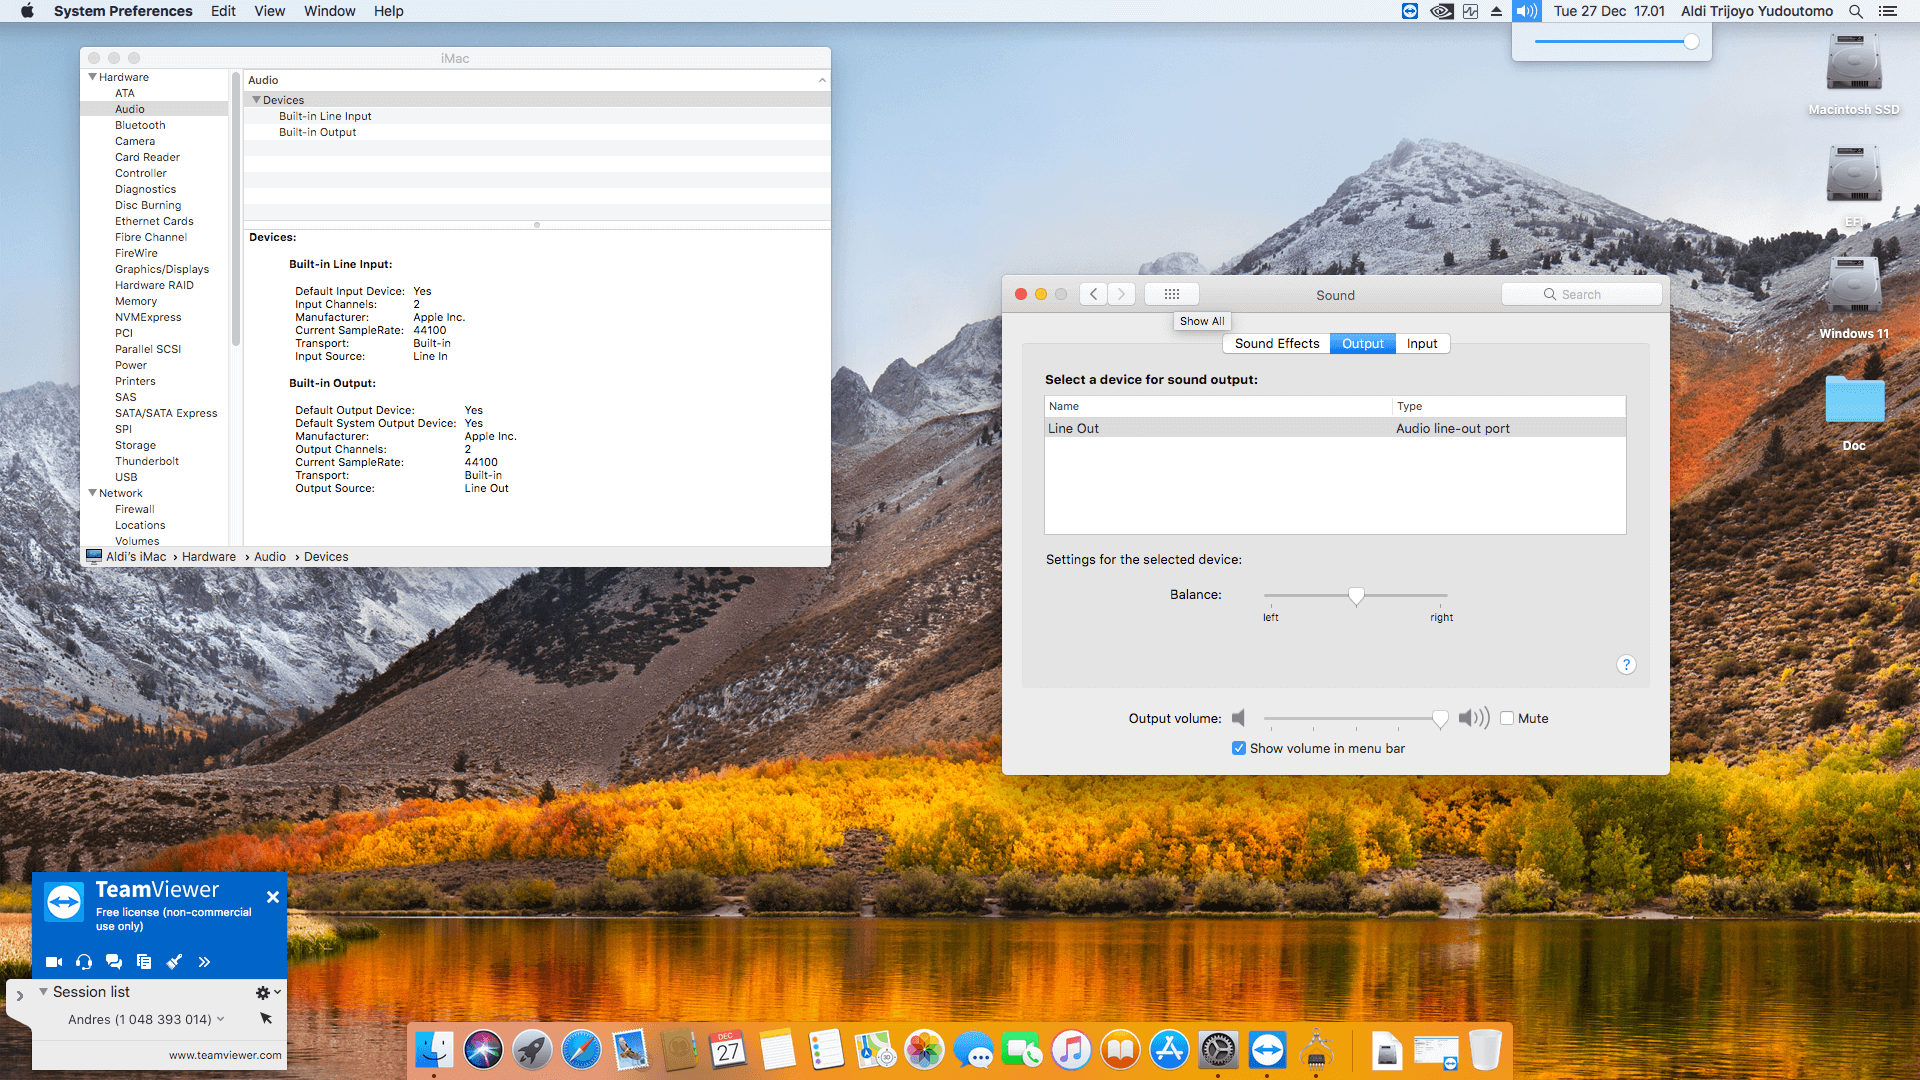The height and width of the screenshot is (1080, 1920).
Task: Click the eject icon in menu bar
Action: [x=1496, y=11]
